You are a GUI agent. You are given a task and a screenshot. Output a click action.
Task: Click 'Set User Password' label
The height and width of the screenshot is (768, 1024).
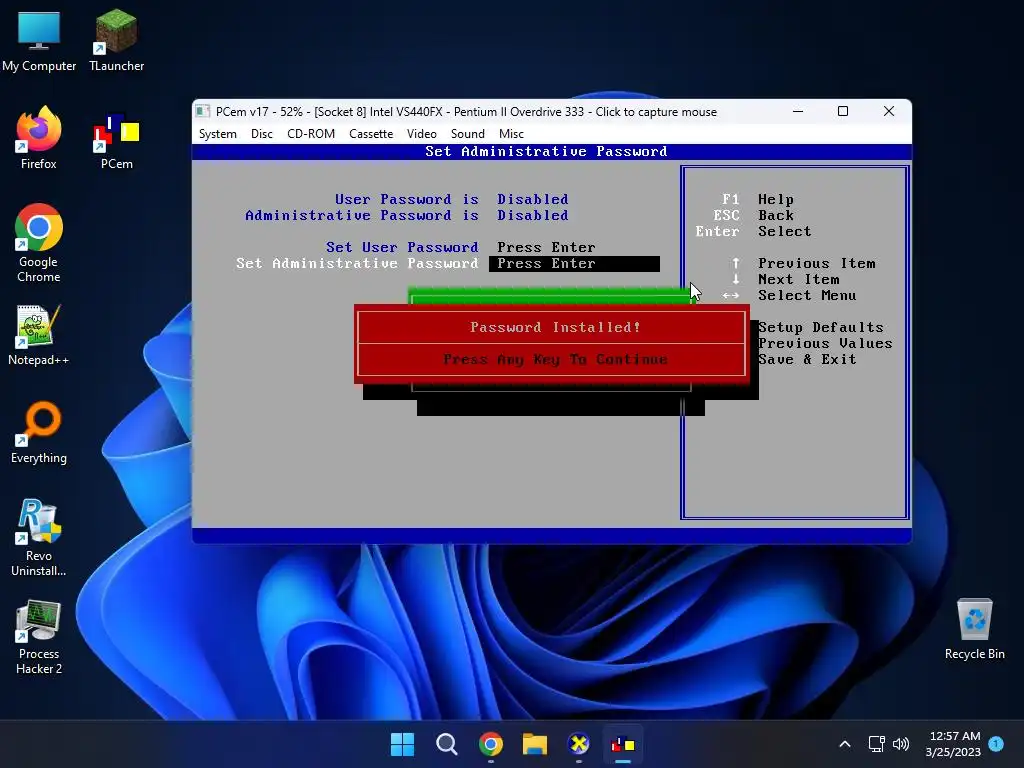pos(402,248)
